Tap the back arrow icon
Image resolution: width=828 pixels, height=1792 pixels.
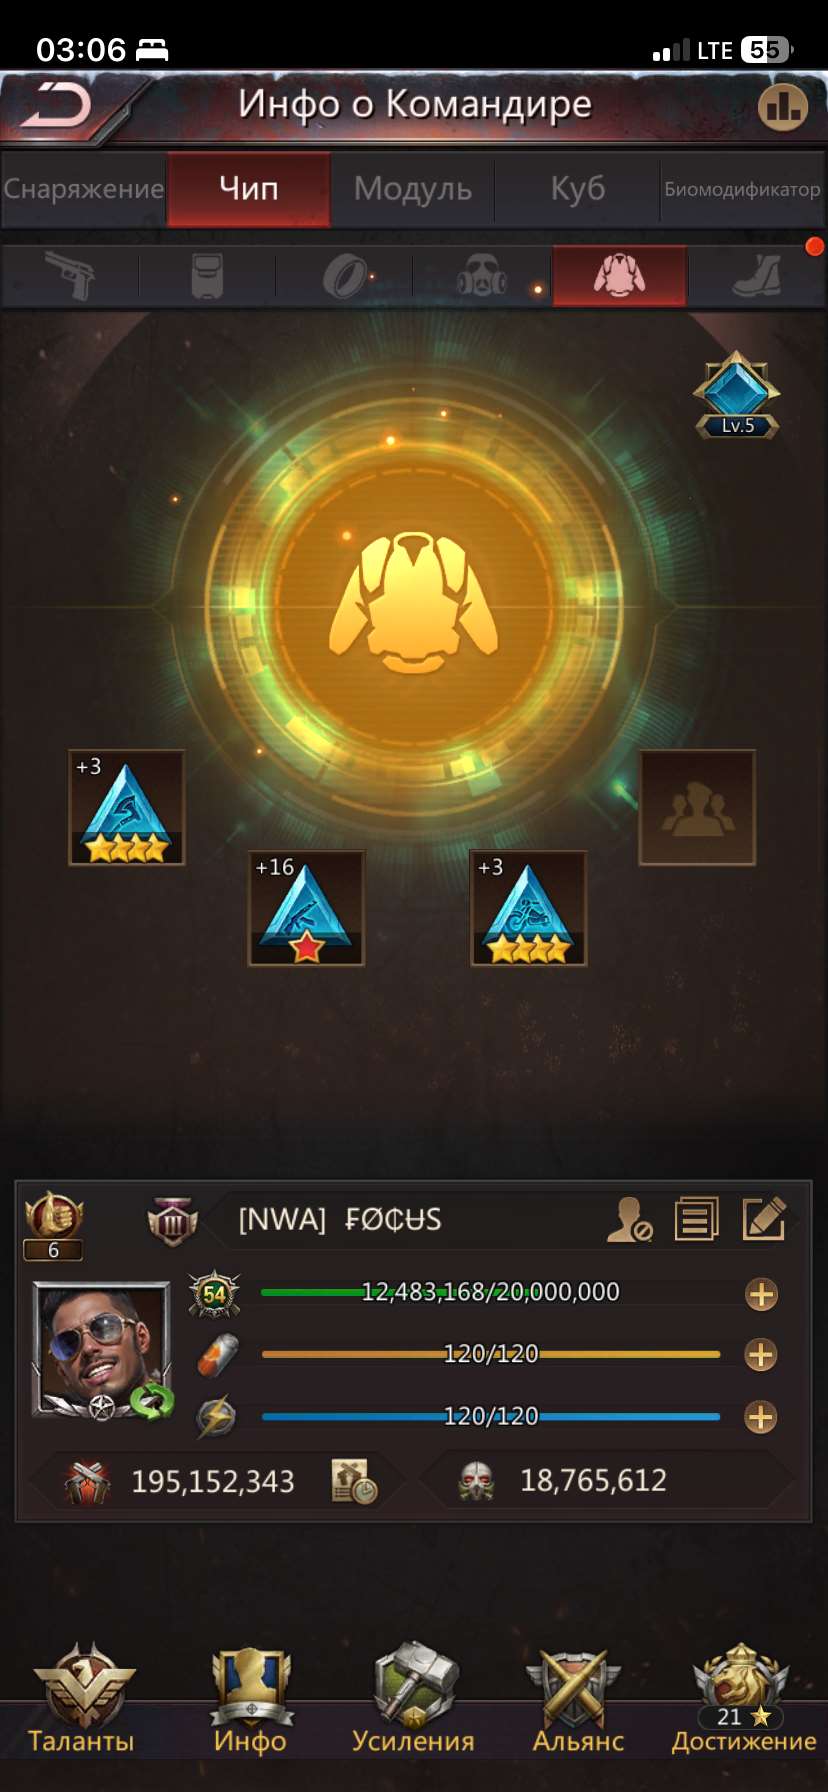pyautogui.click(x=57, y=104)
